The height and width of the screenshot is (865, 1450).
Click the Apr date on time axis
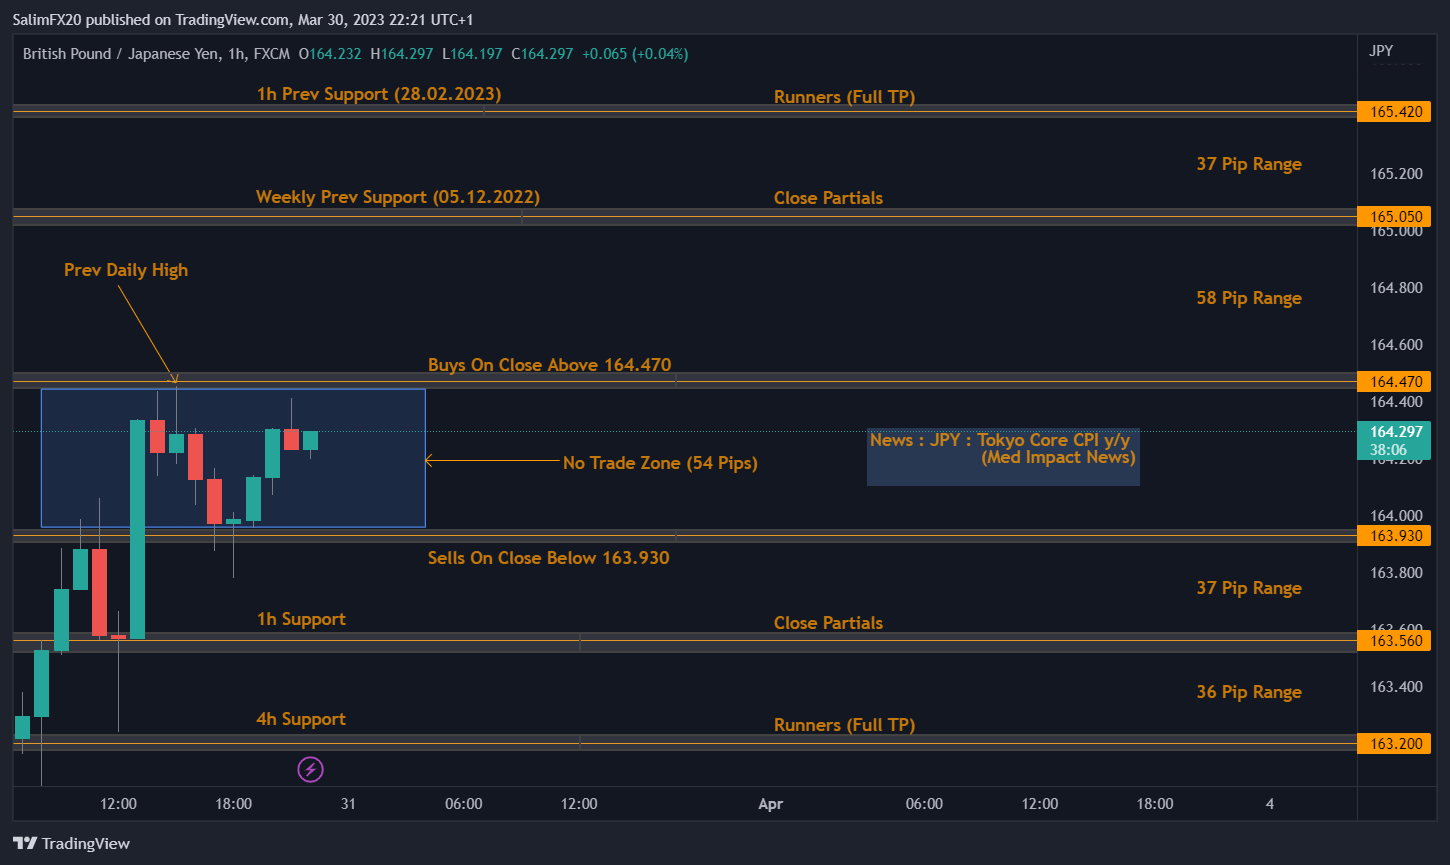point(769,804)
